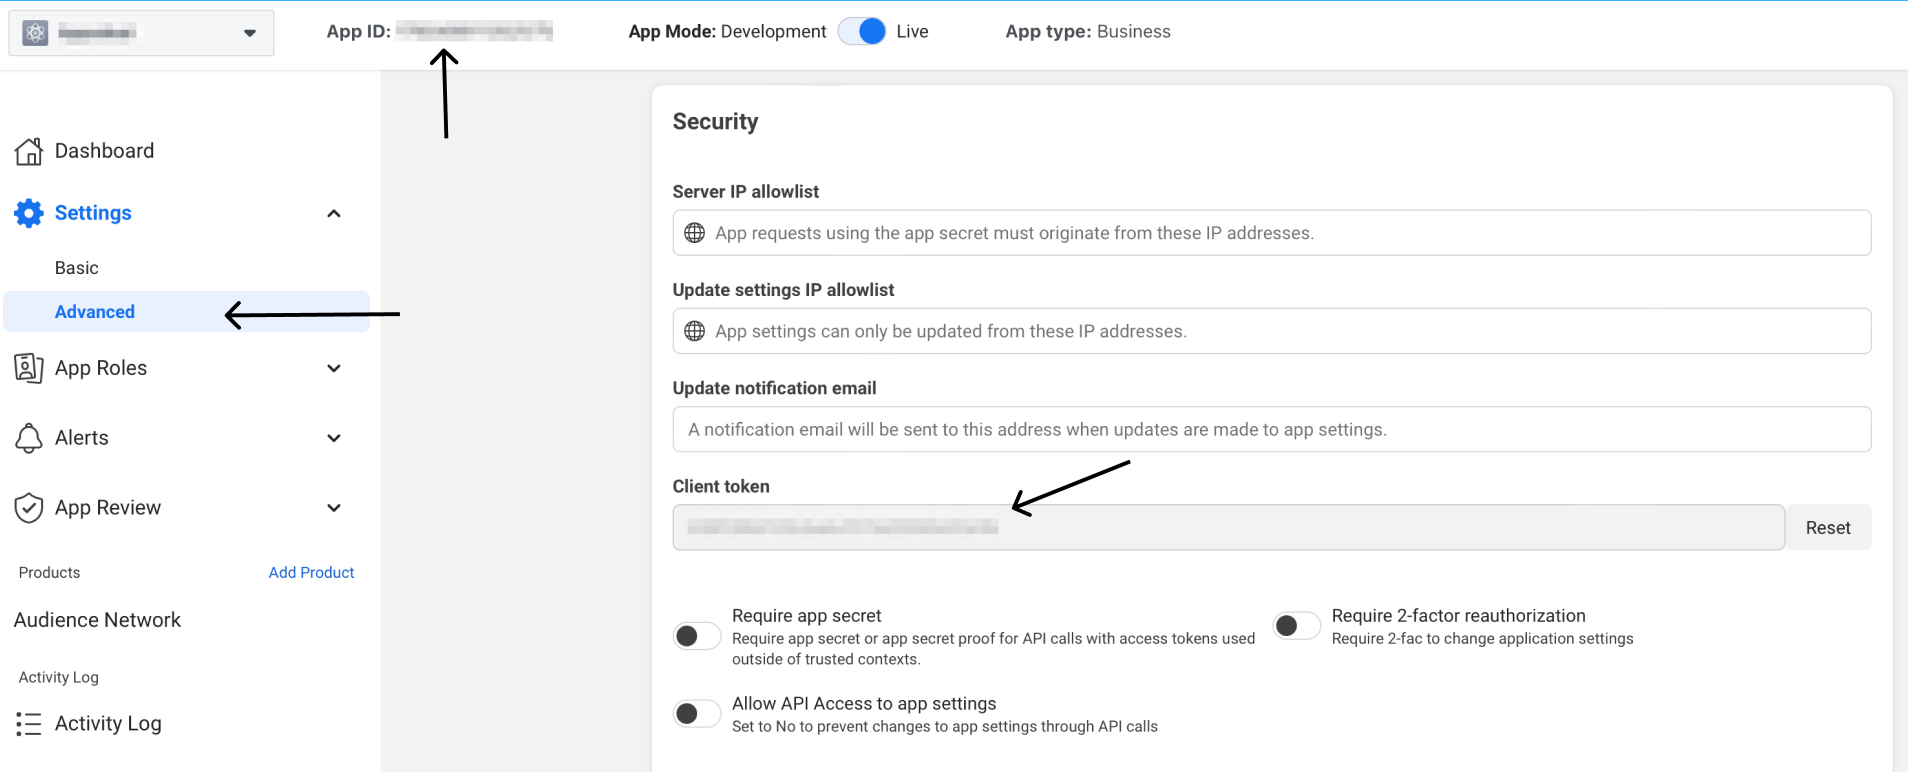Click the App Roles badge icon
1908x772 pixels.
pos(29,368)
